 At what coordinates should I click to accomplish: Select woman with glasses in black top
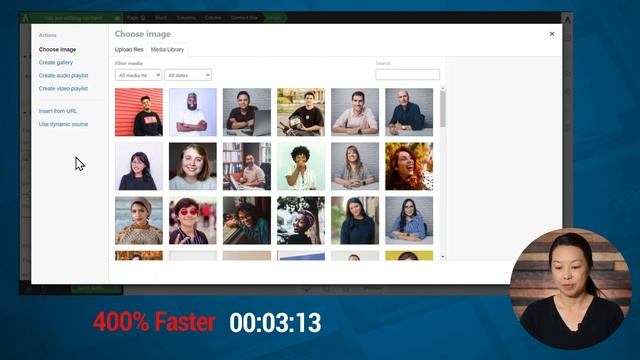point(139,166)
